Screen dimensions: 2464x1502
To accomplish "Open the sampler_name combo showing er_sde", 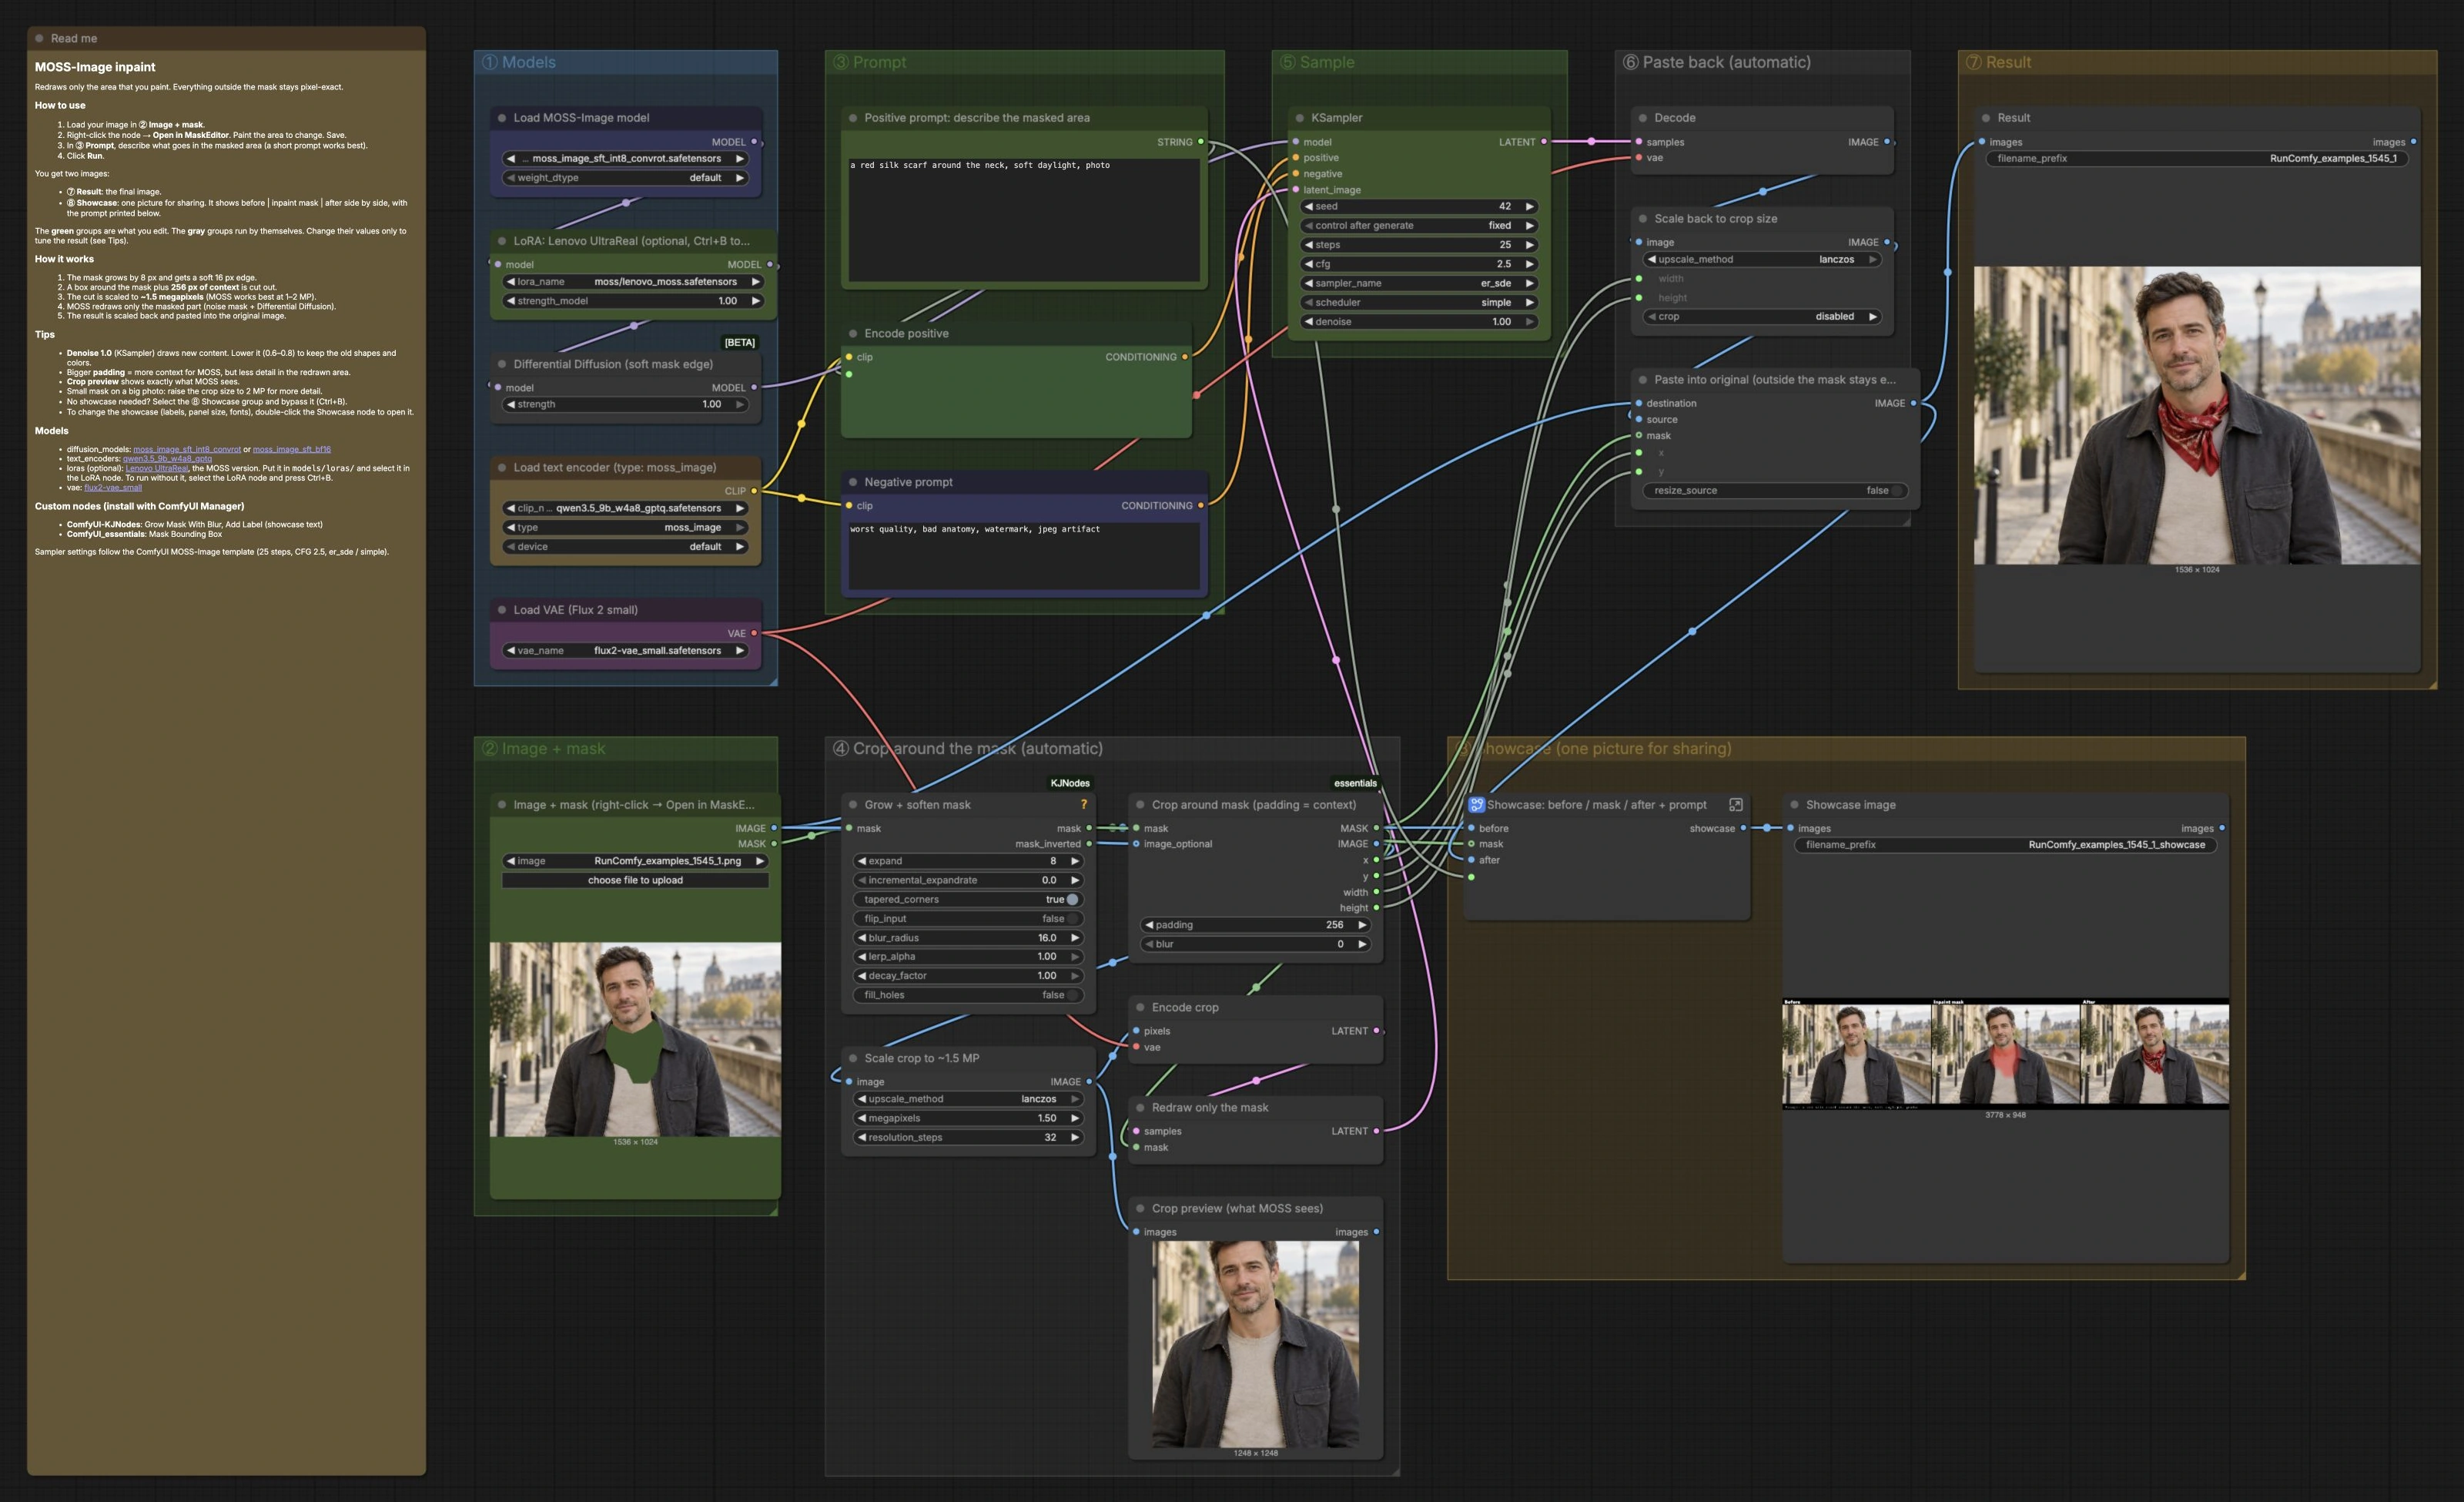I will tap(1419, 283).
